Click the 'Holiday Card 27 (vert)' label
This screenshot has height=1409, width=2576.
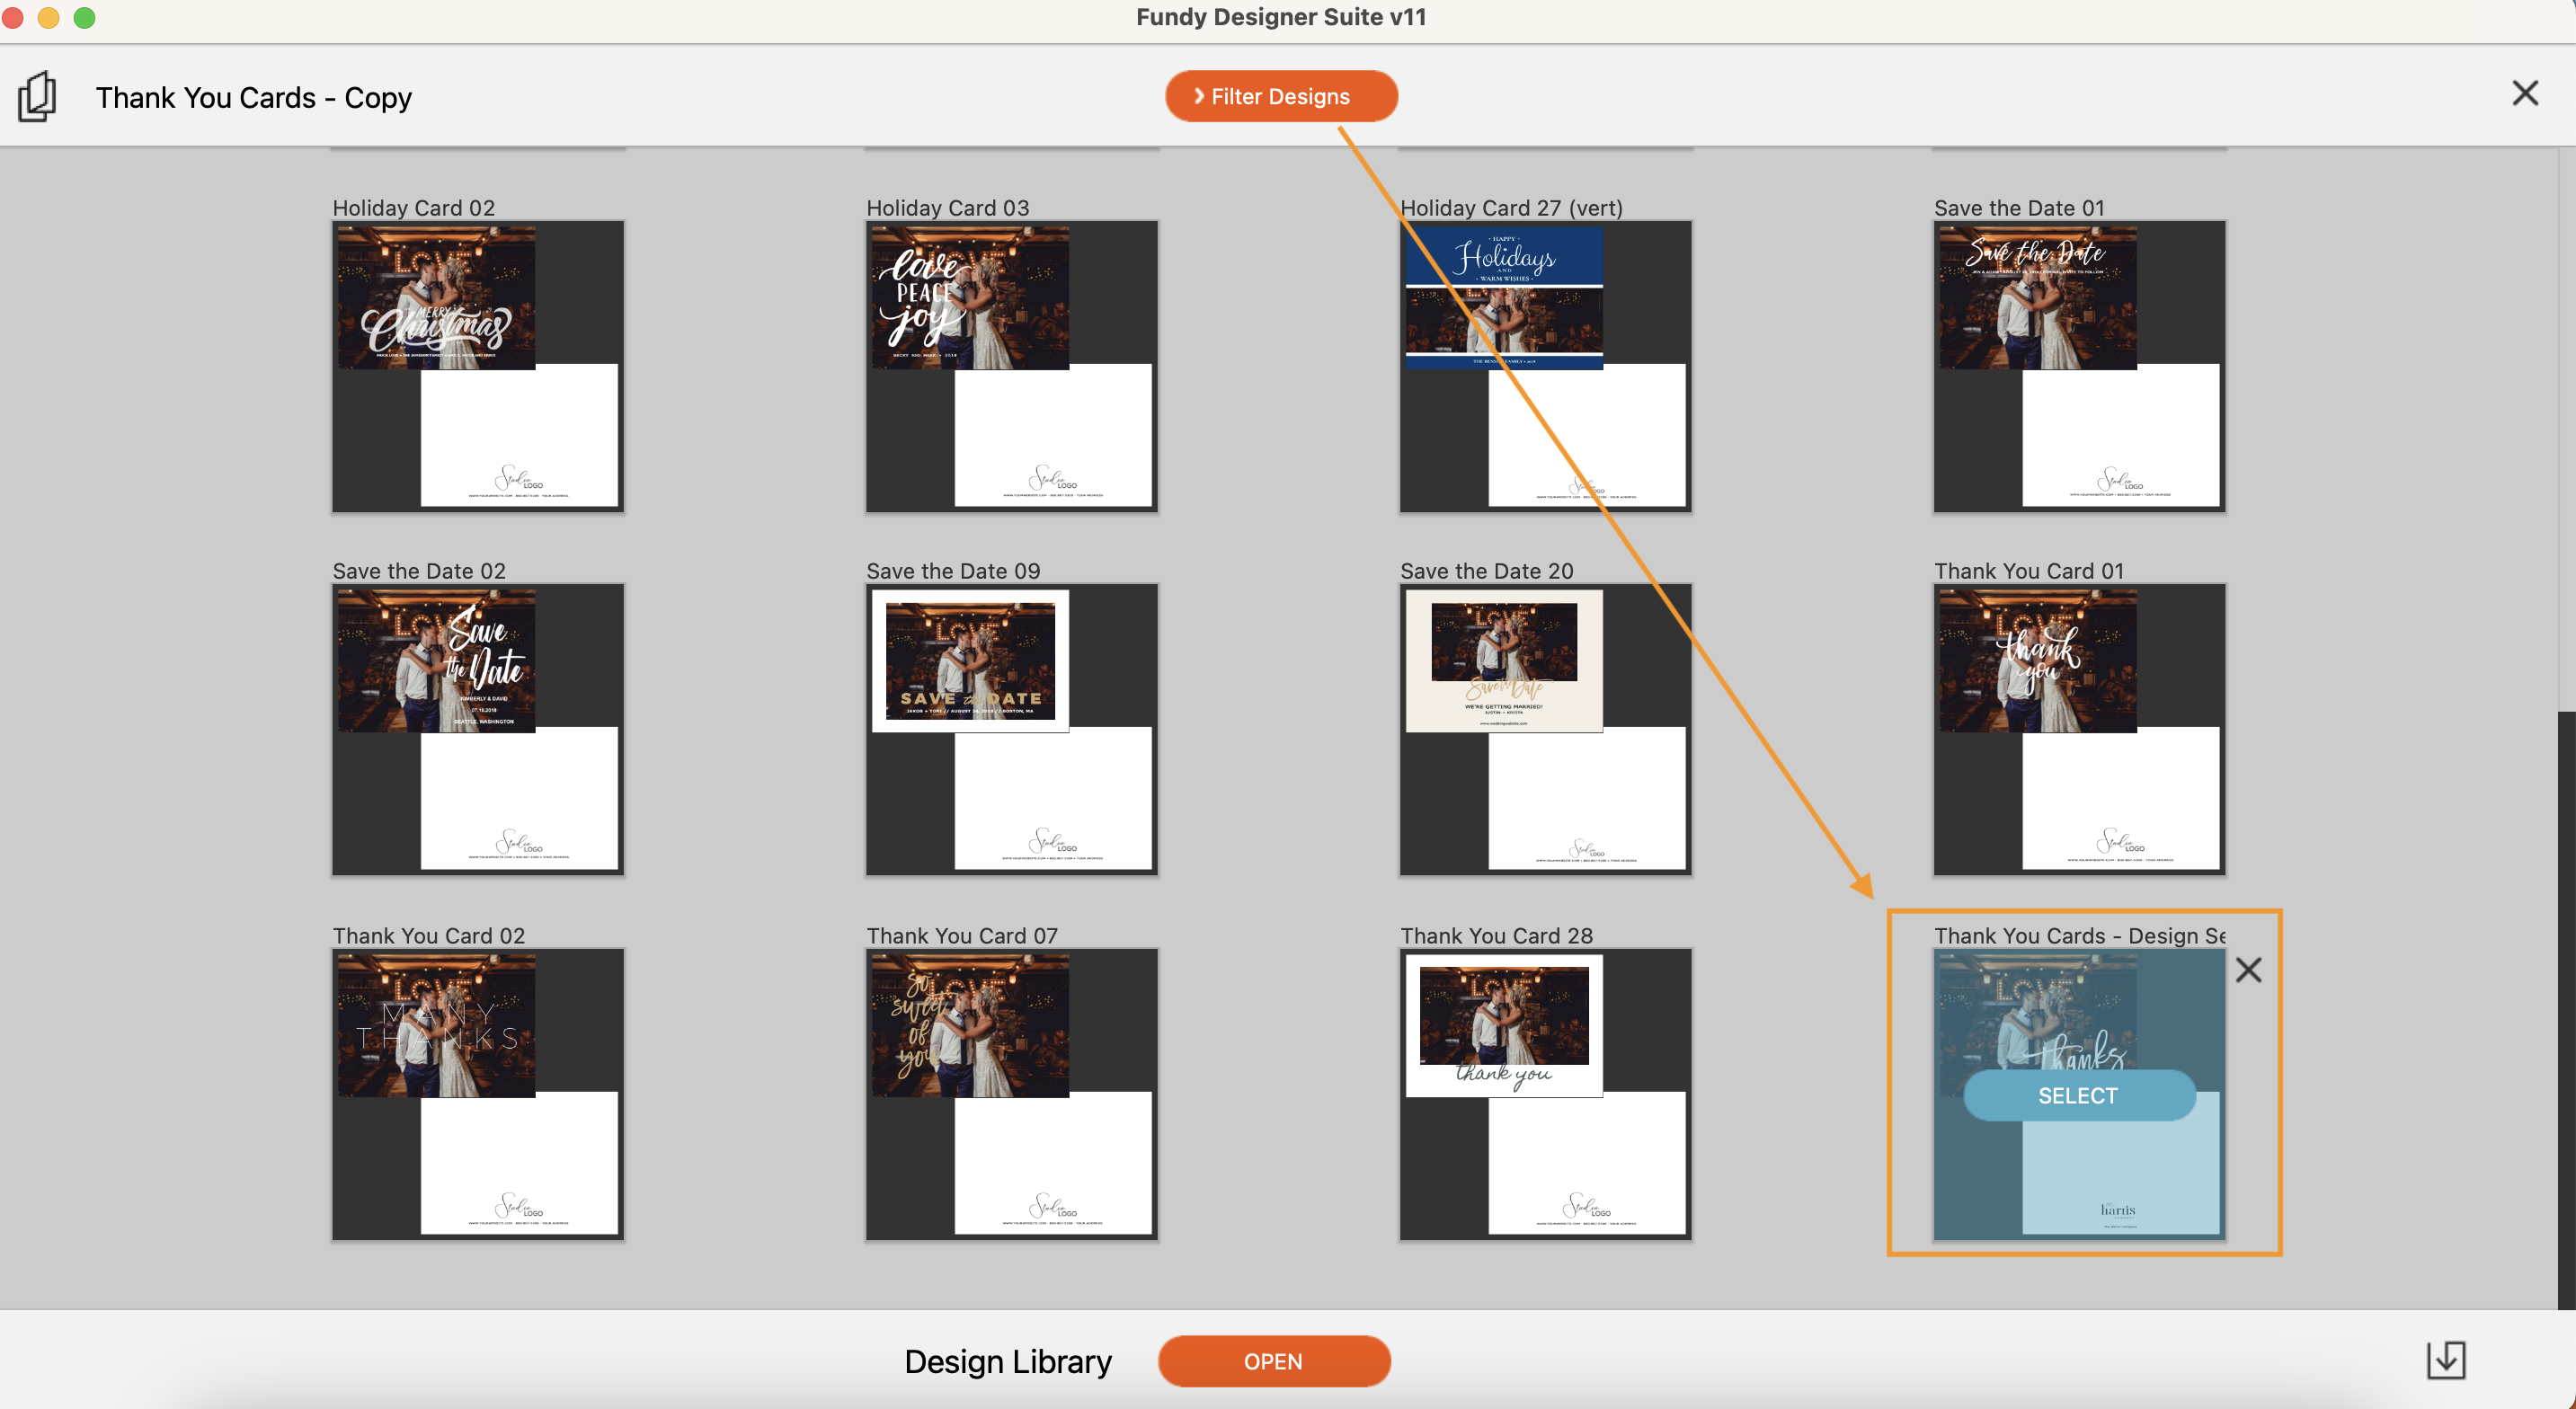[x=1512, y=208]
